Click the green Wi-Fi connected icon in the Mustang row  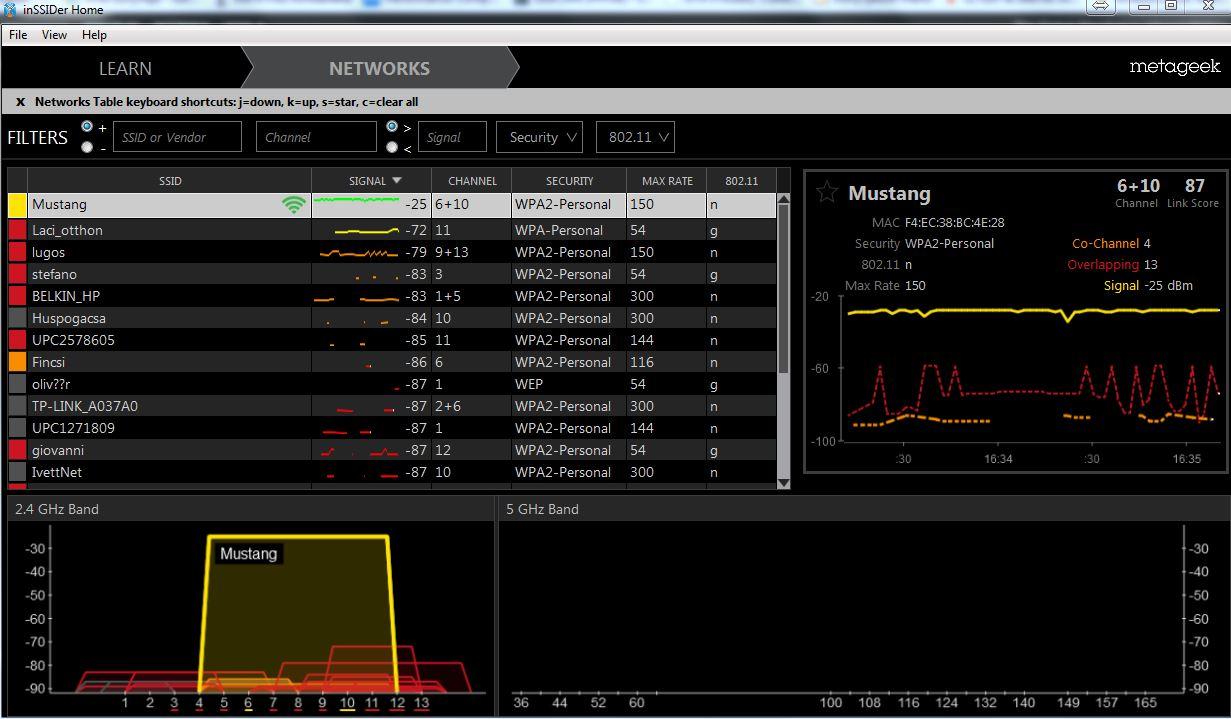293,204
